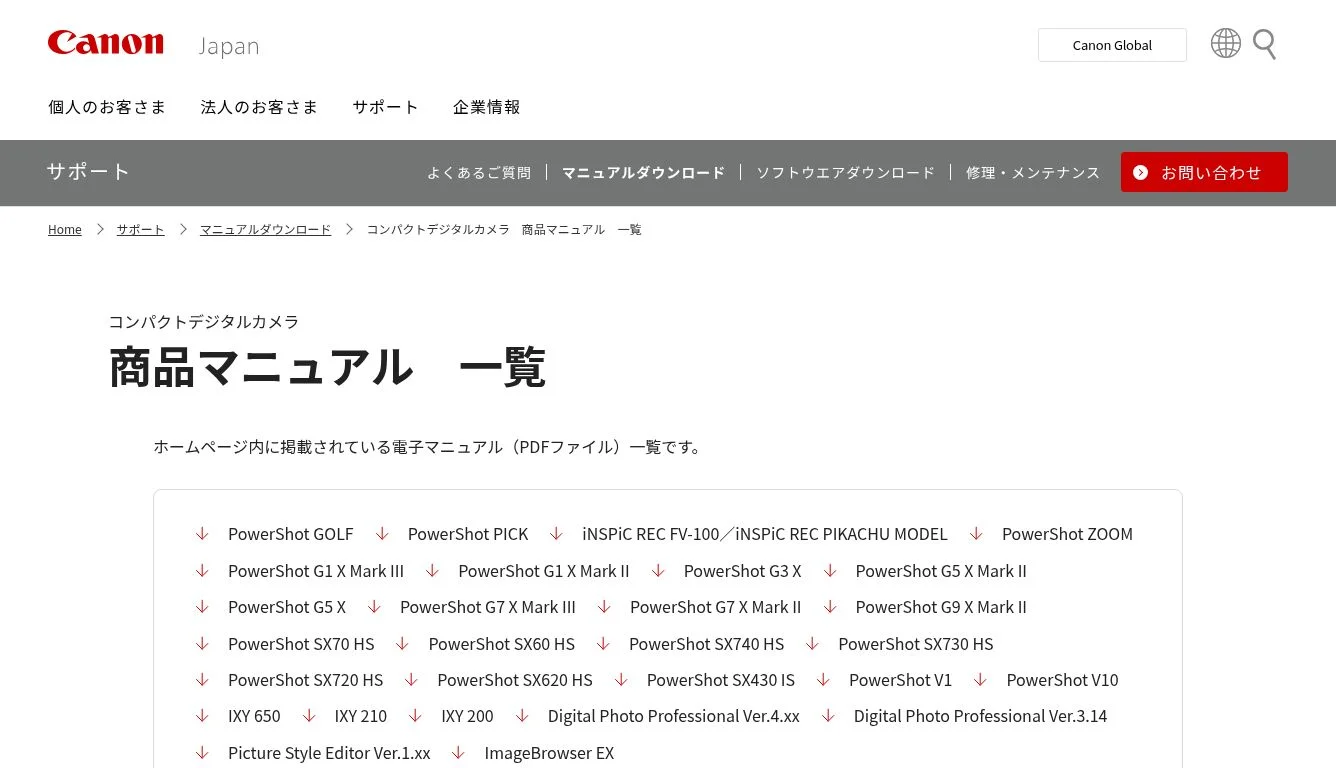Click the お問い合わせ button
Viewport: 1336px width, 768px height.
pos(1204,172)
